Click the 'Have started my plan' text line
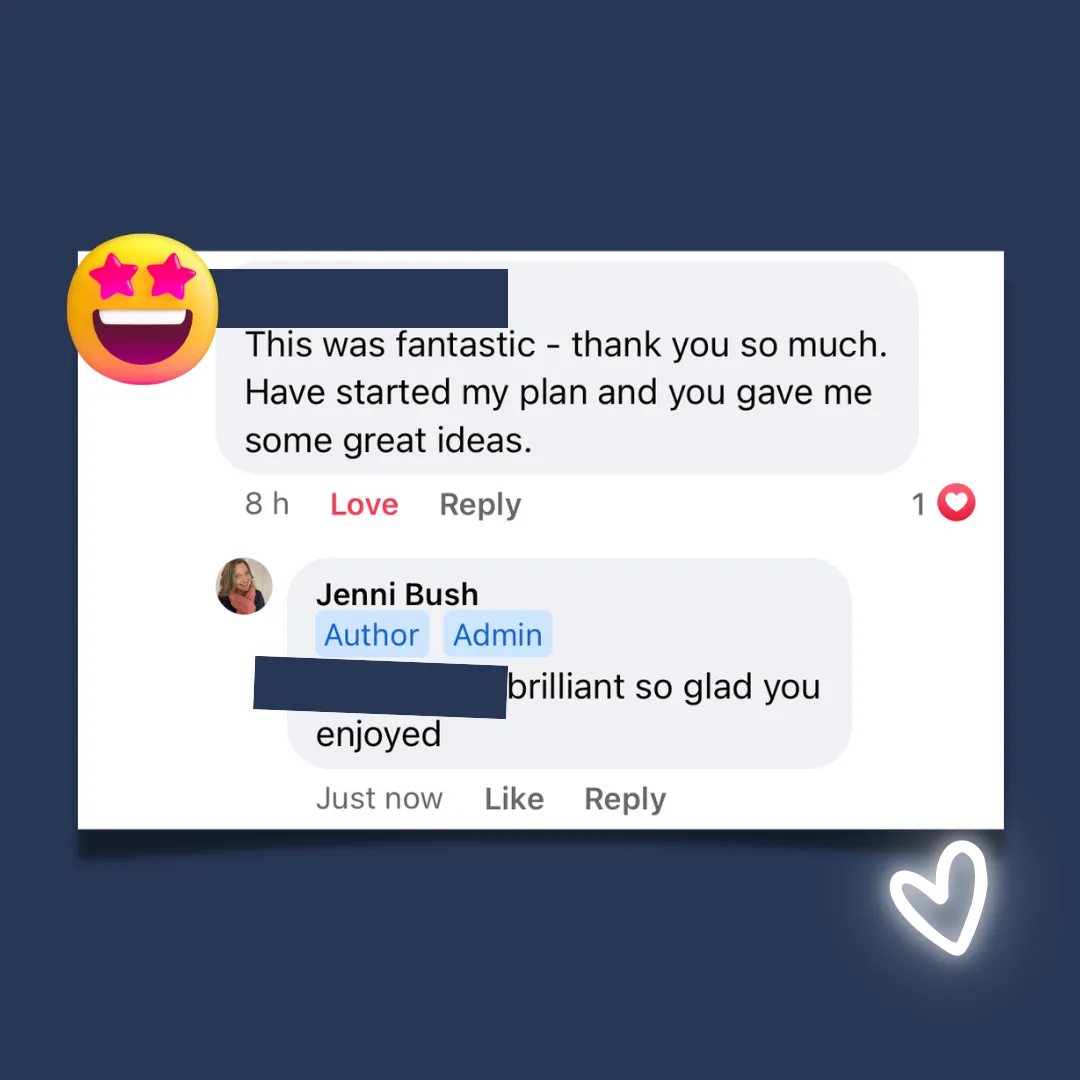This screenshot has height=1080, width=1080. (x=559, y=393)
